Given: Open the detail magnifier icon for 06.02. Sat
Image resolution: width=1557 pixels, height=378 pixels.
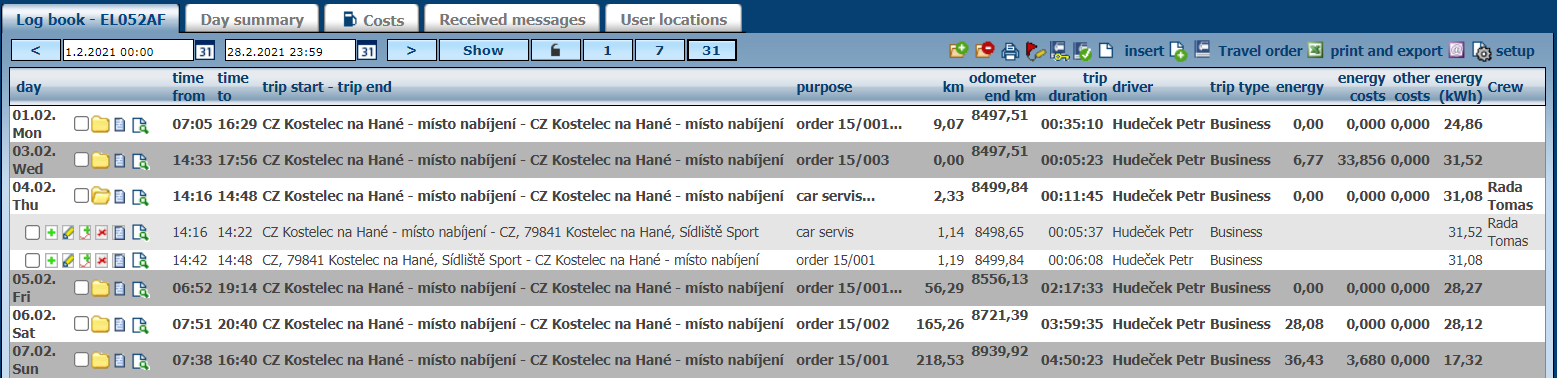Looking at the screenshot, I should click(140, 325).
